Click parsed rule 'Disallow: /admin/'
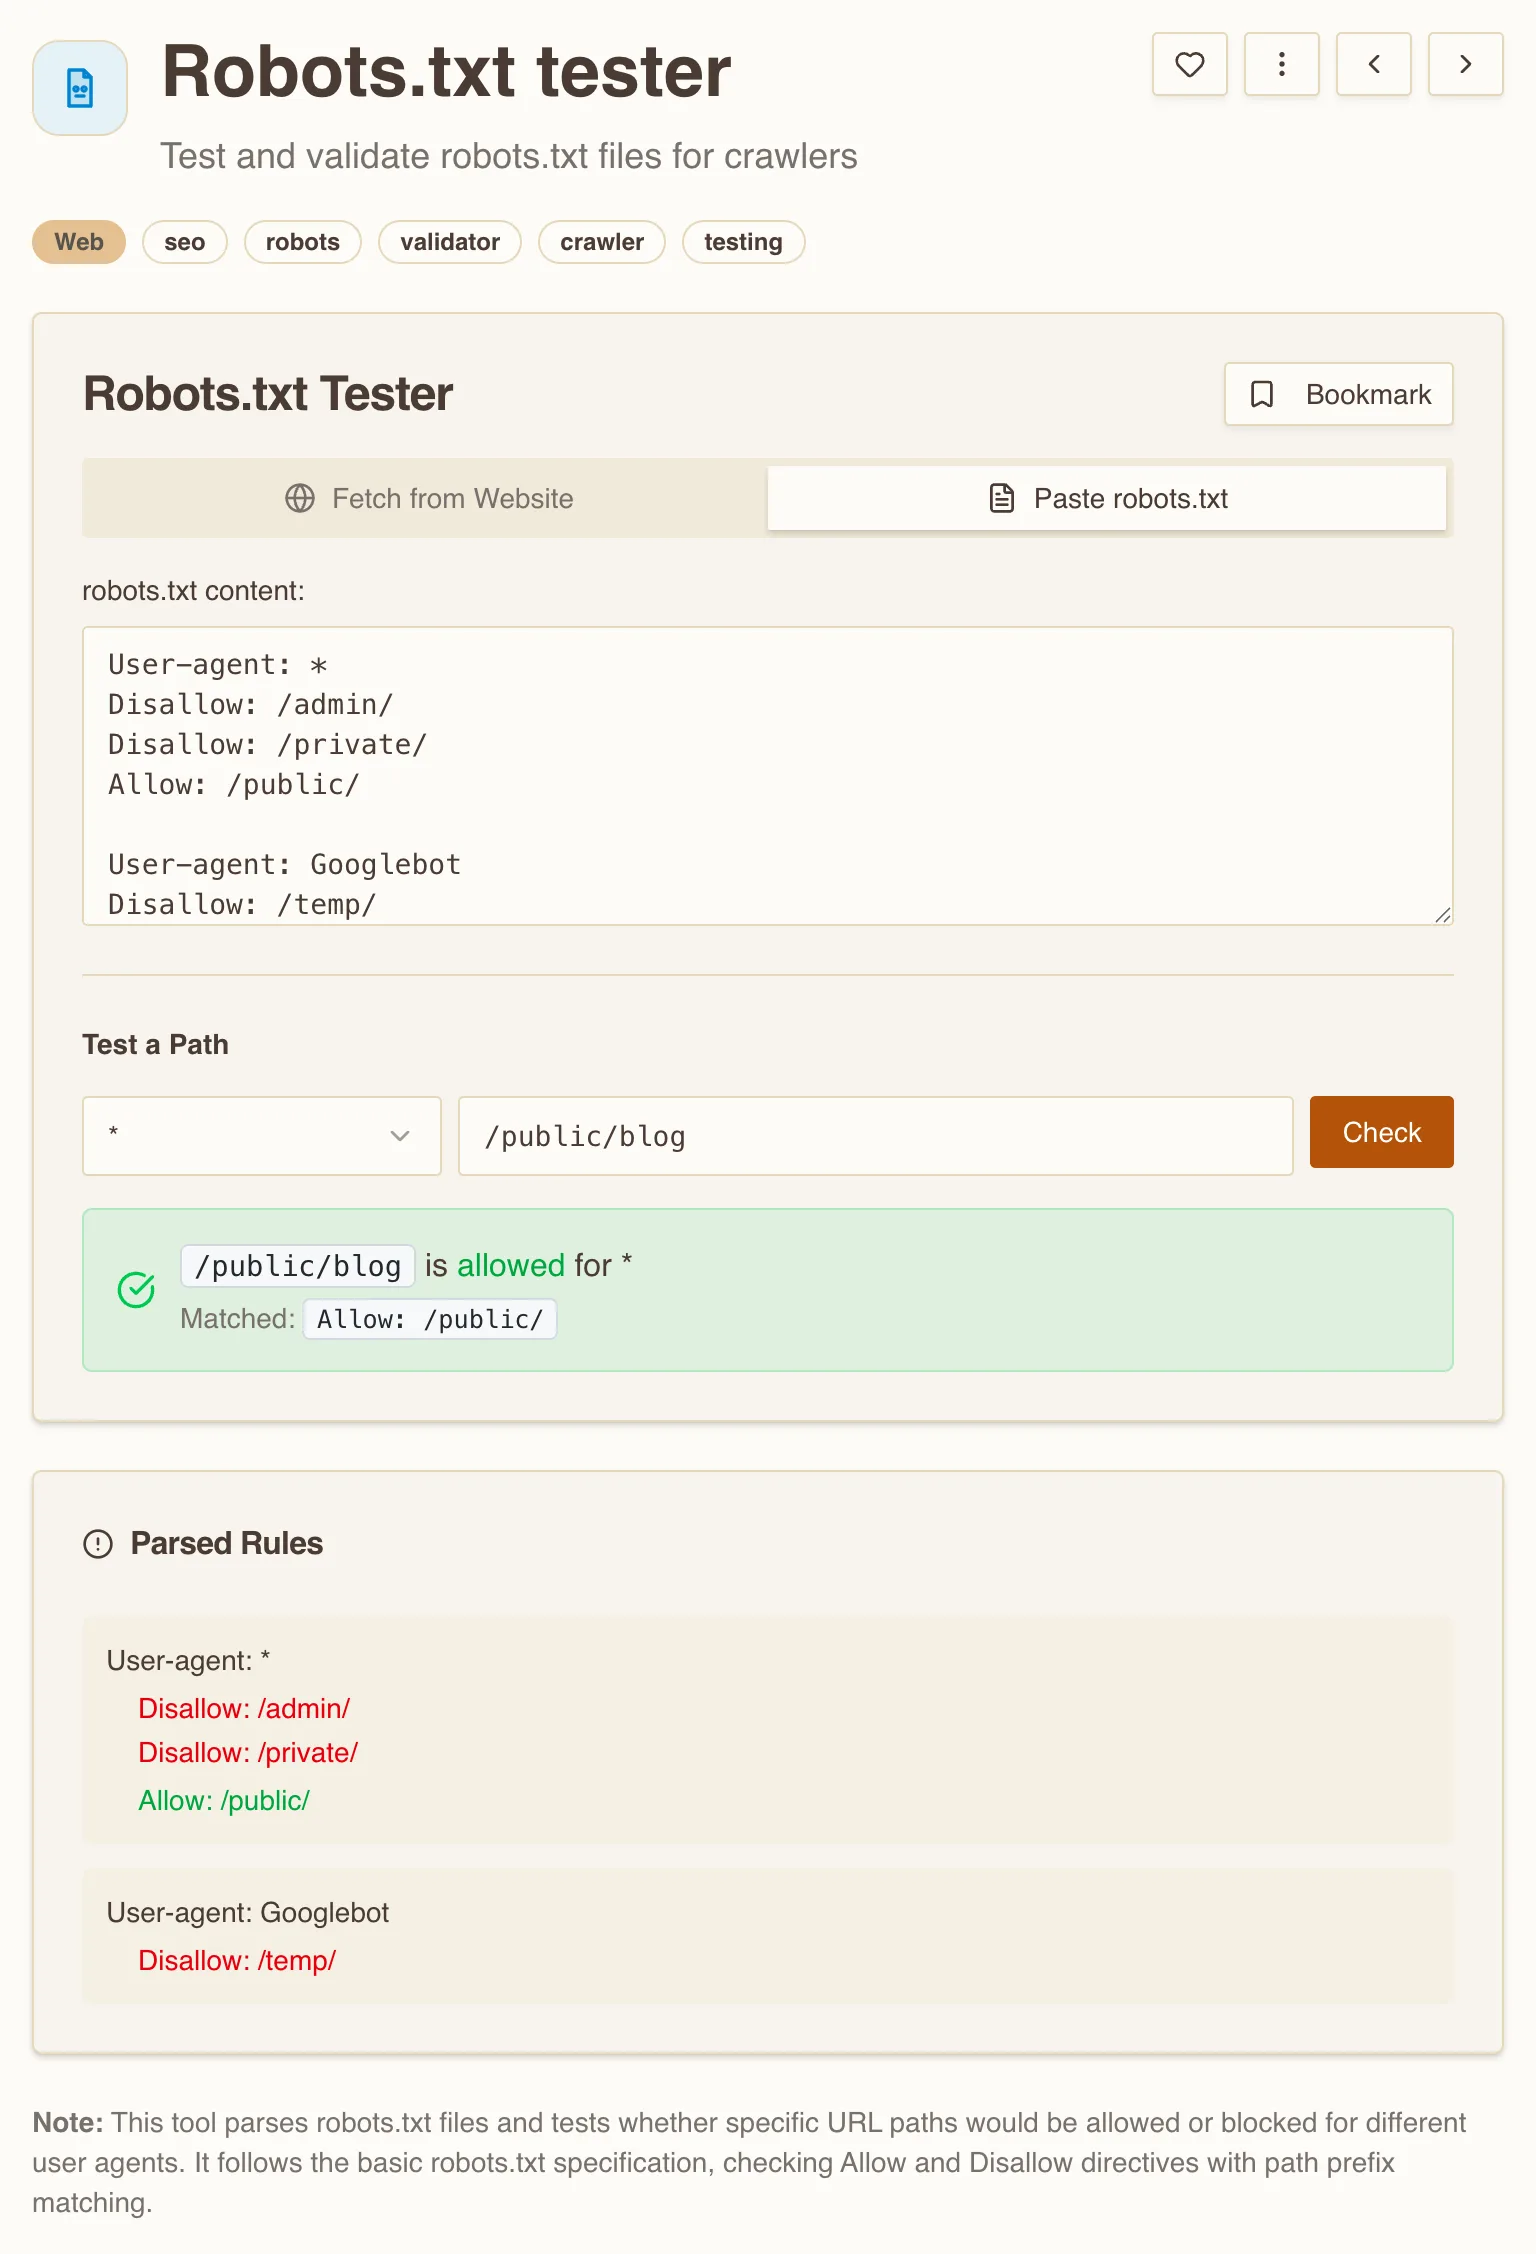Screen dimensions: 1536x2254 coord(244,1708)
